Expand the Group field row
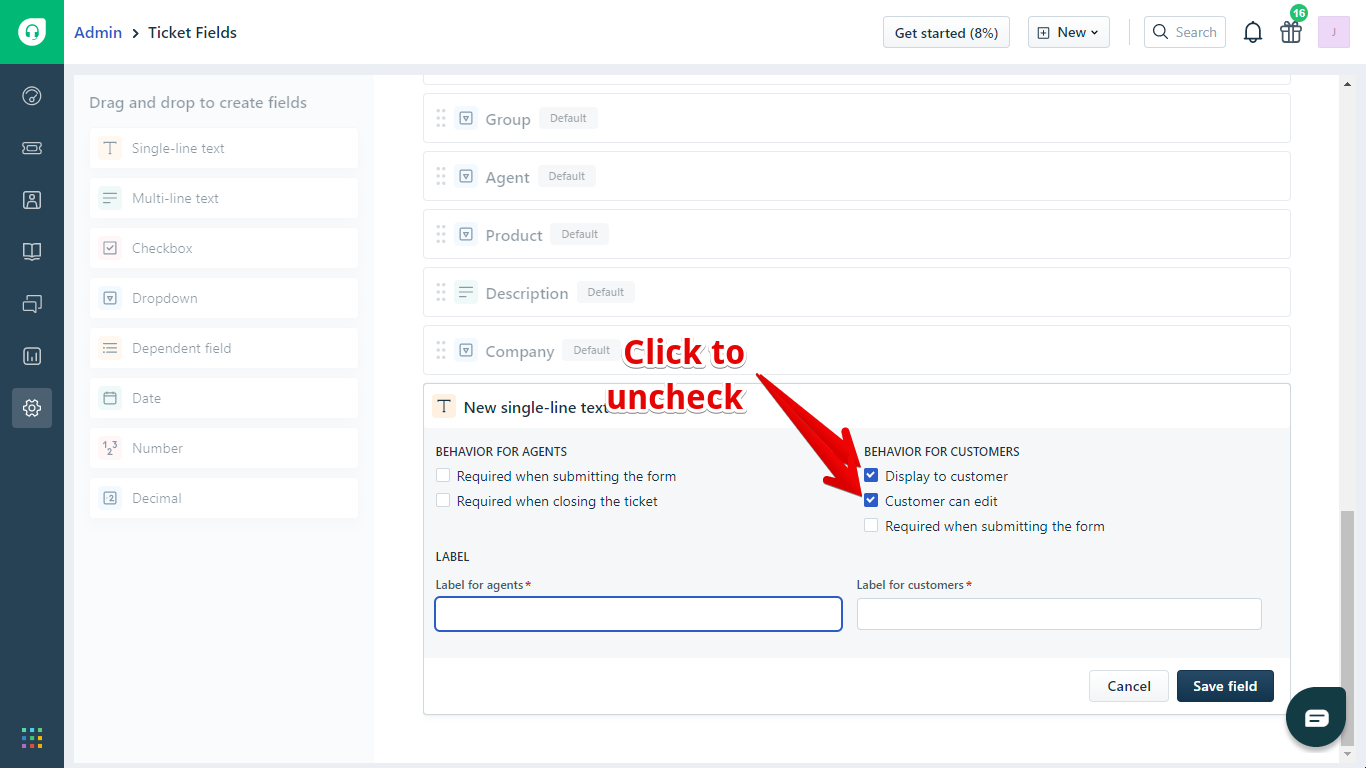This screenshot has height=768, width=1366. 856,118
